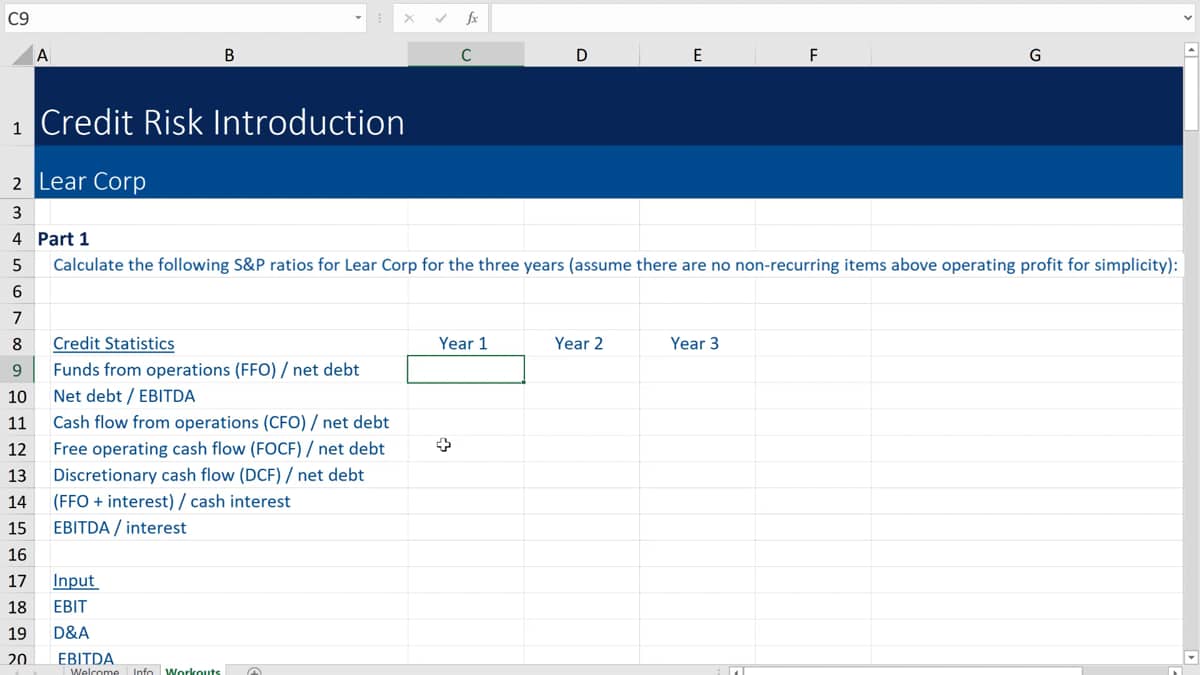
Task: Click the 'EBITDA / interest' cell
Action: pos(119,528)
